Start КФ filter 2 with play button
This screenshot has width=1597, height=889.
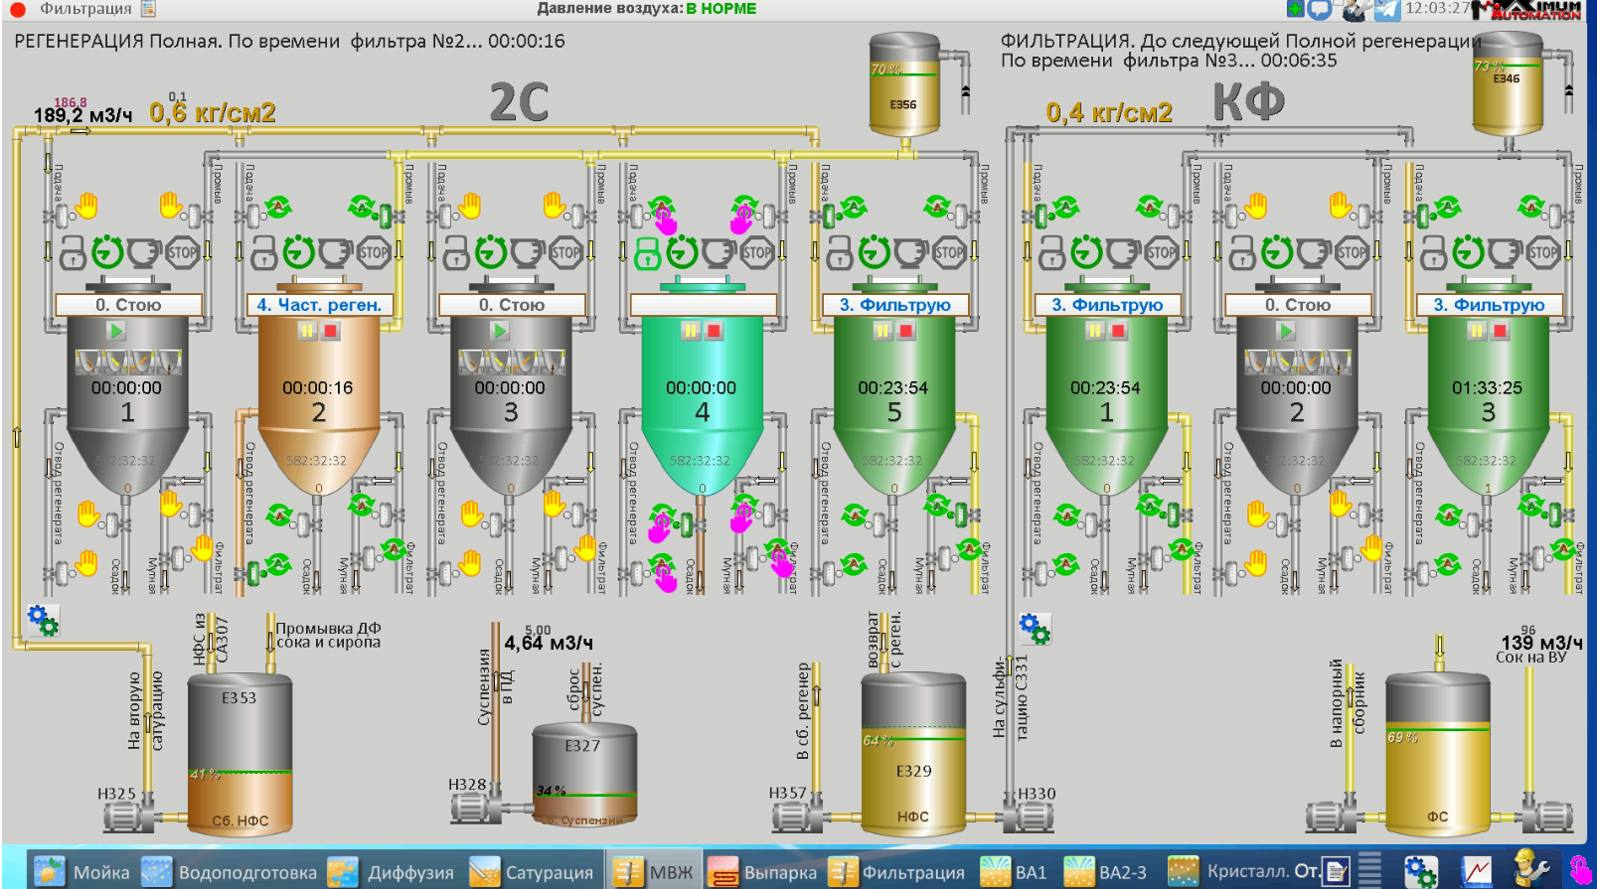pos(1286,331)
